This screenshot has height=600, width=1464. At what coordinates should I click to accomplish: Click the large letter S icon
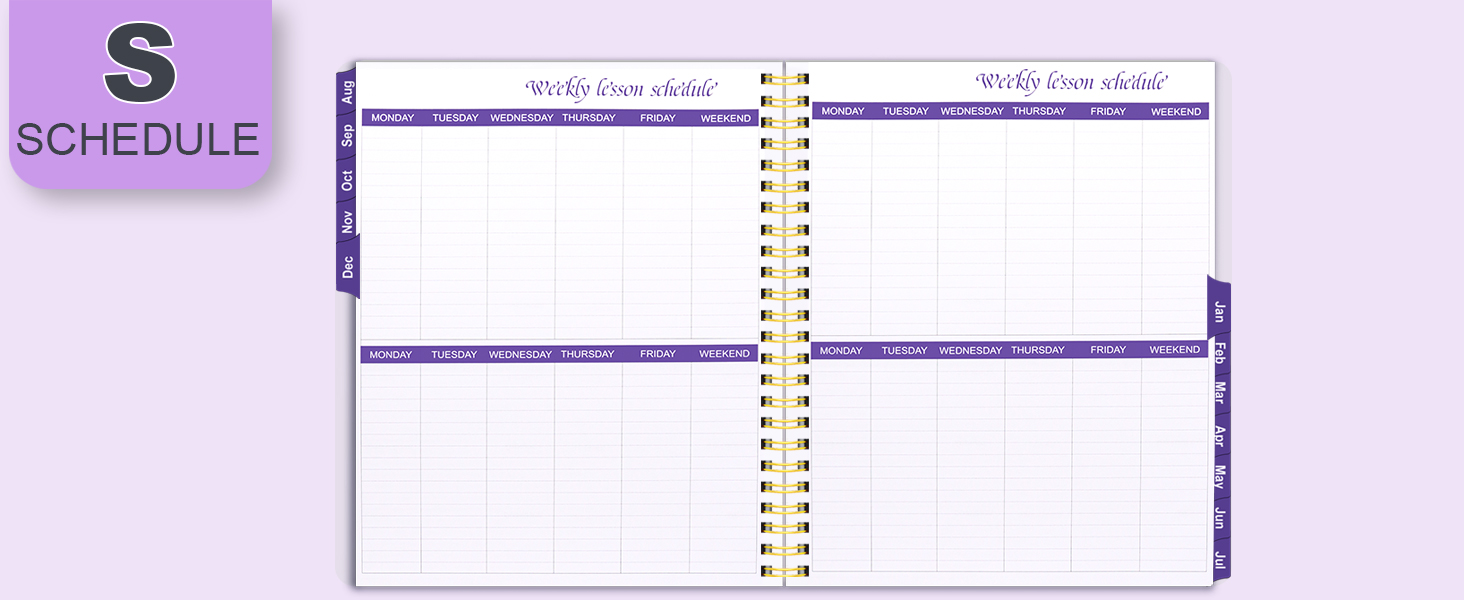[140, 62]
